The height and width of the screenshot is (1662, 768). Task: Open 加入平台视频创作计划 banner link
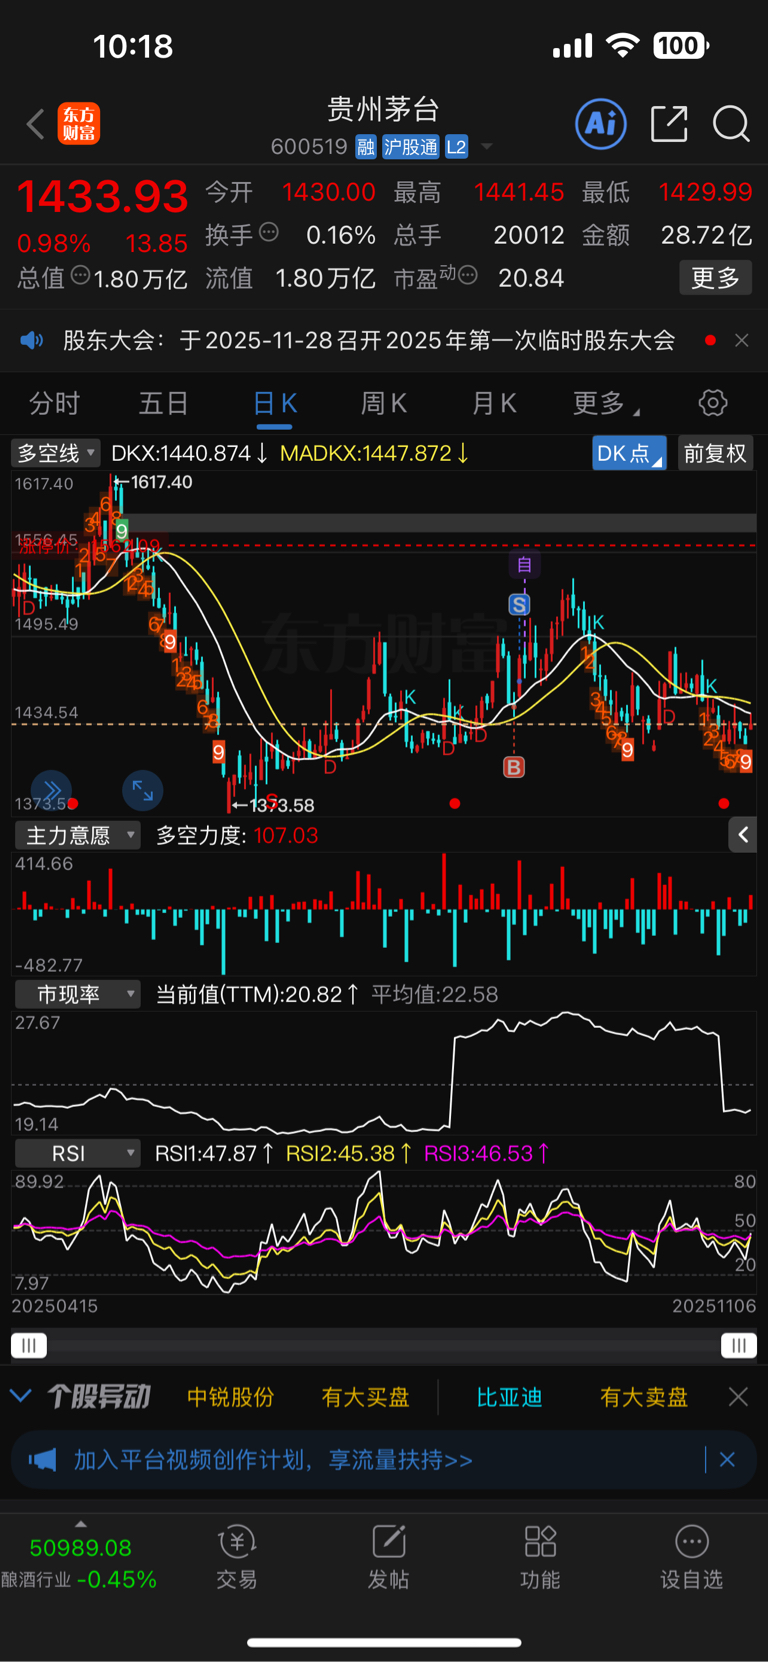pos(273,1460)
